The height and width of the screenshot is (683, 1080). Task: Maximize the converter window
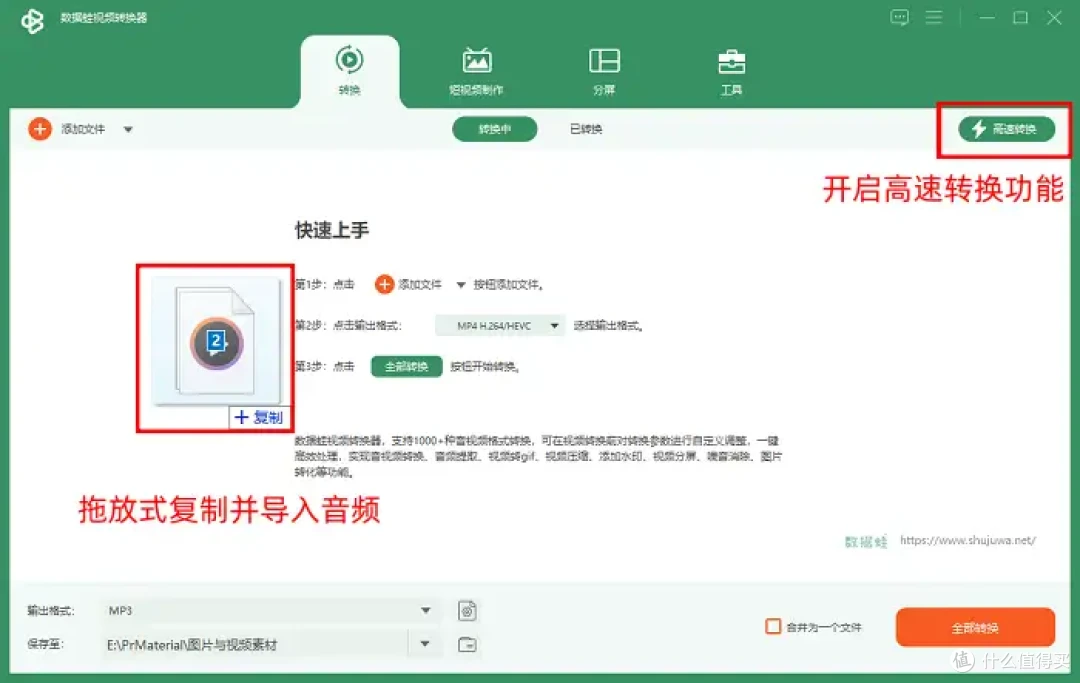coord(1021,17)
